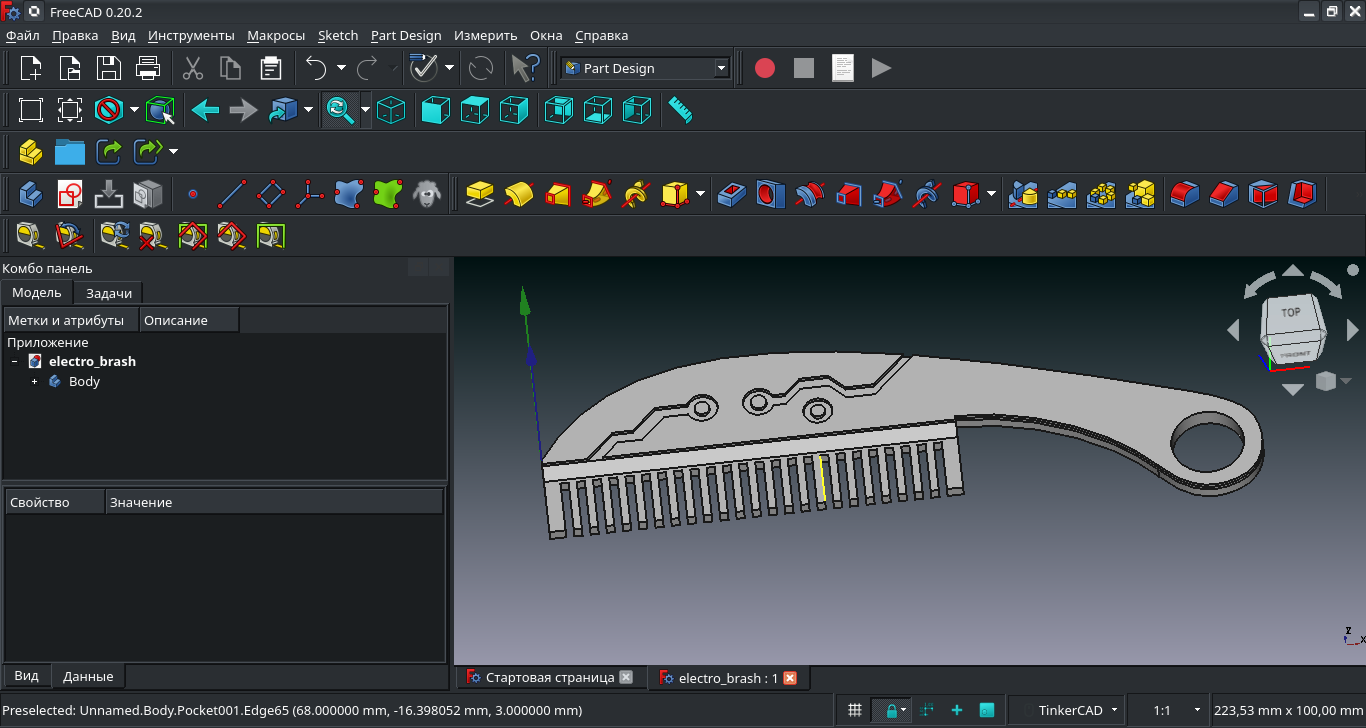The height and width of the screenshot is (728, 1366).
Task: Click the Fit All view icon
Action: coord(31,110)
